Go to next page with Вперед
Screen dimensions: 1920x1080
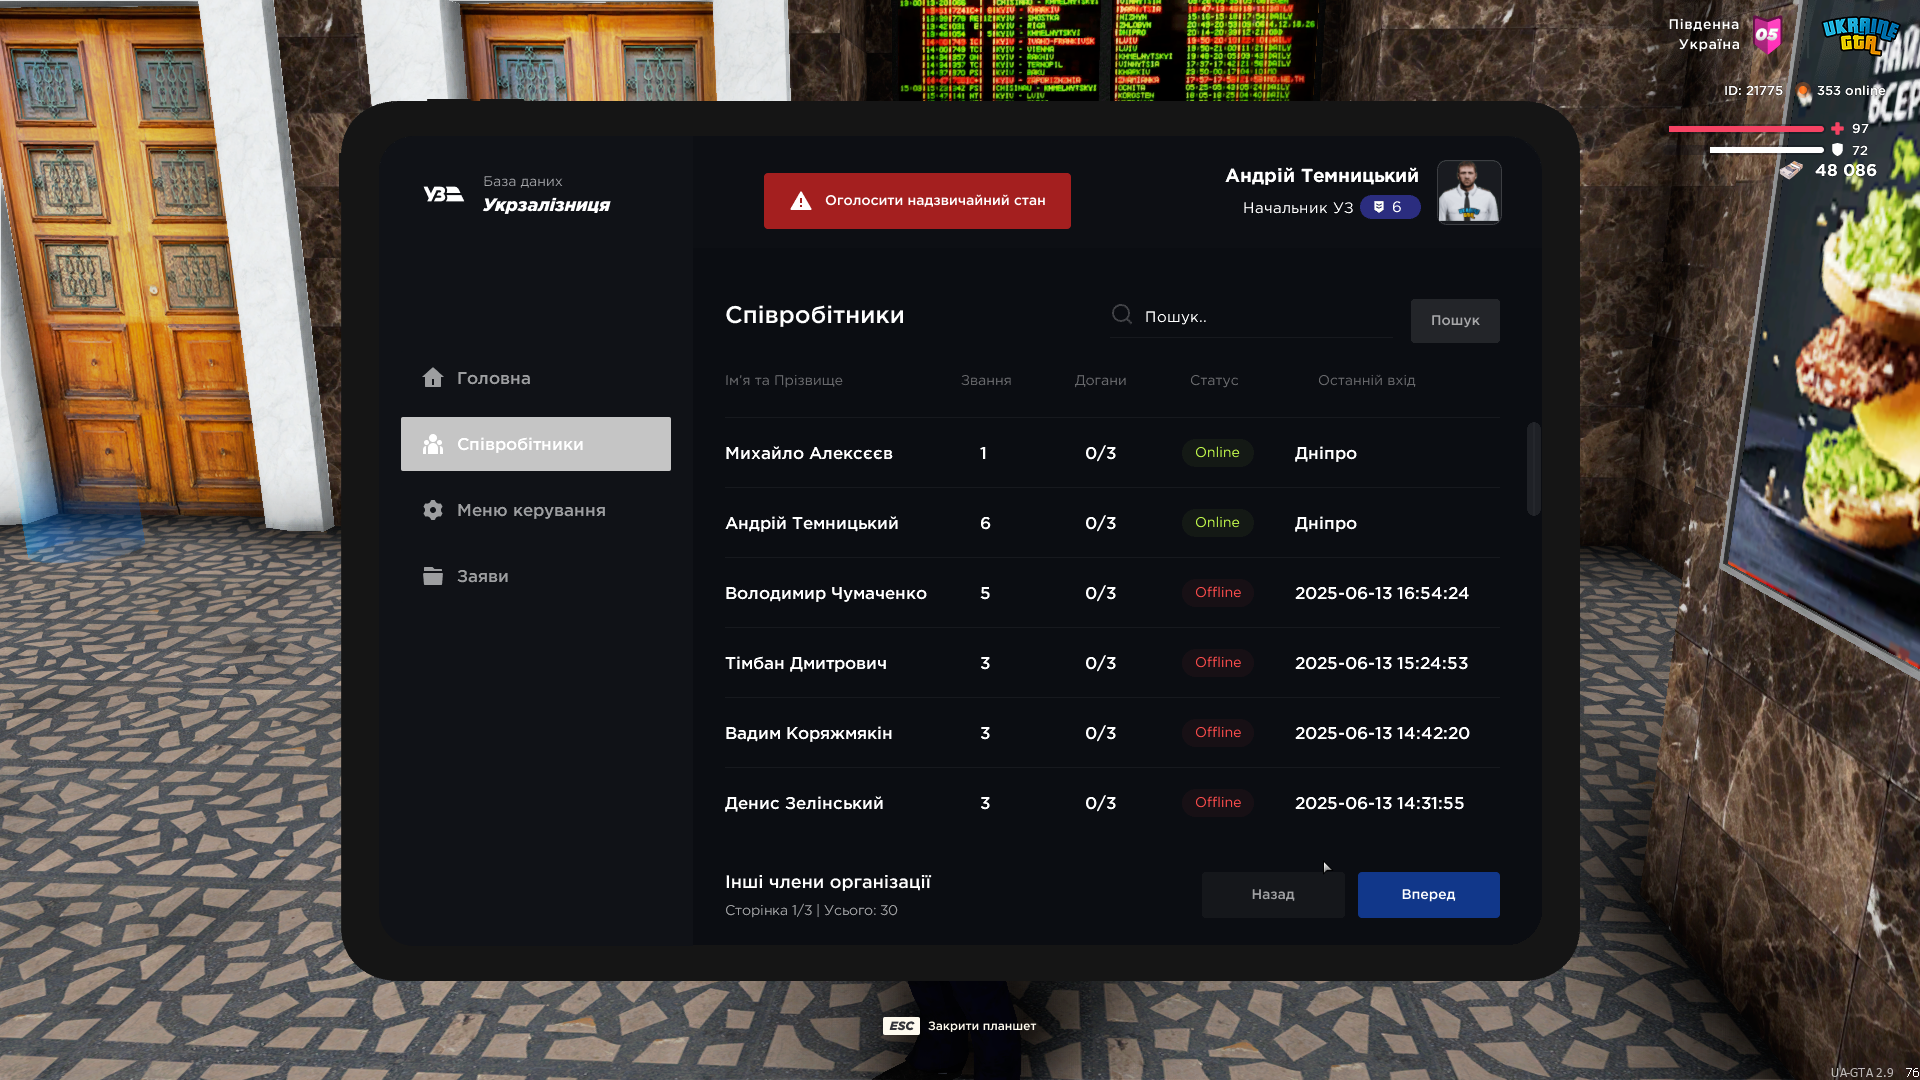(x=1428, y=894)
